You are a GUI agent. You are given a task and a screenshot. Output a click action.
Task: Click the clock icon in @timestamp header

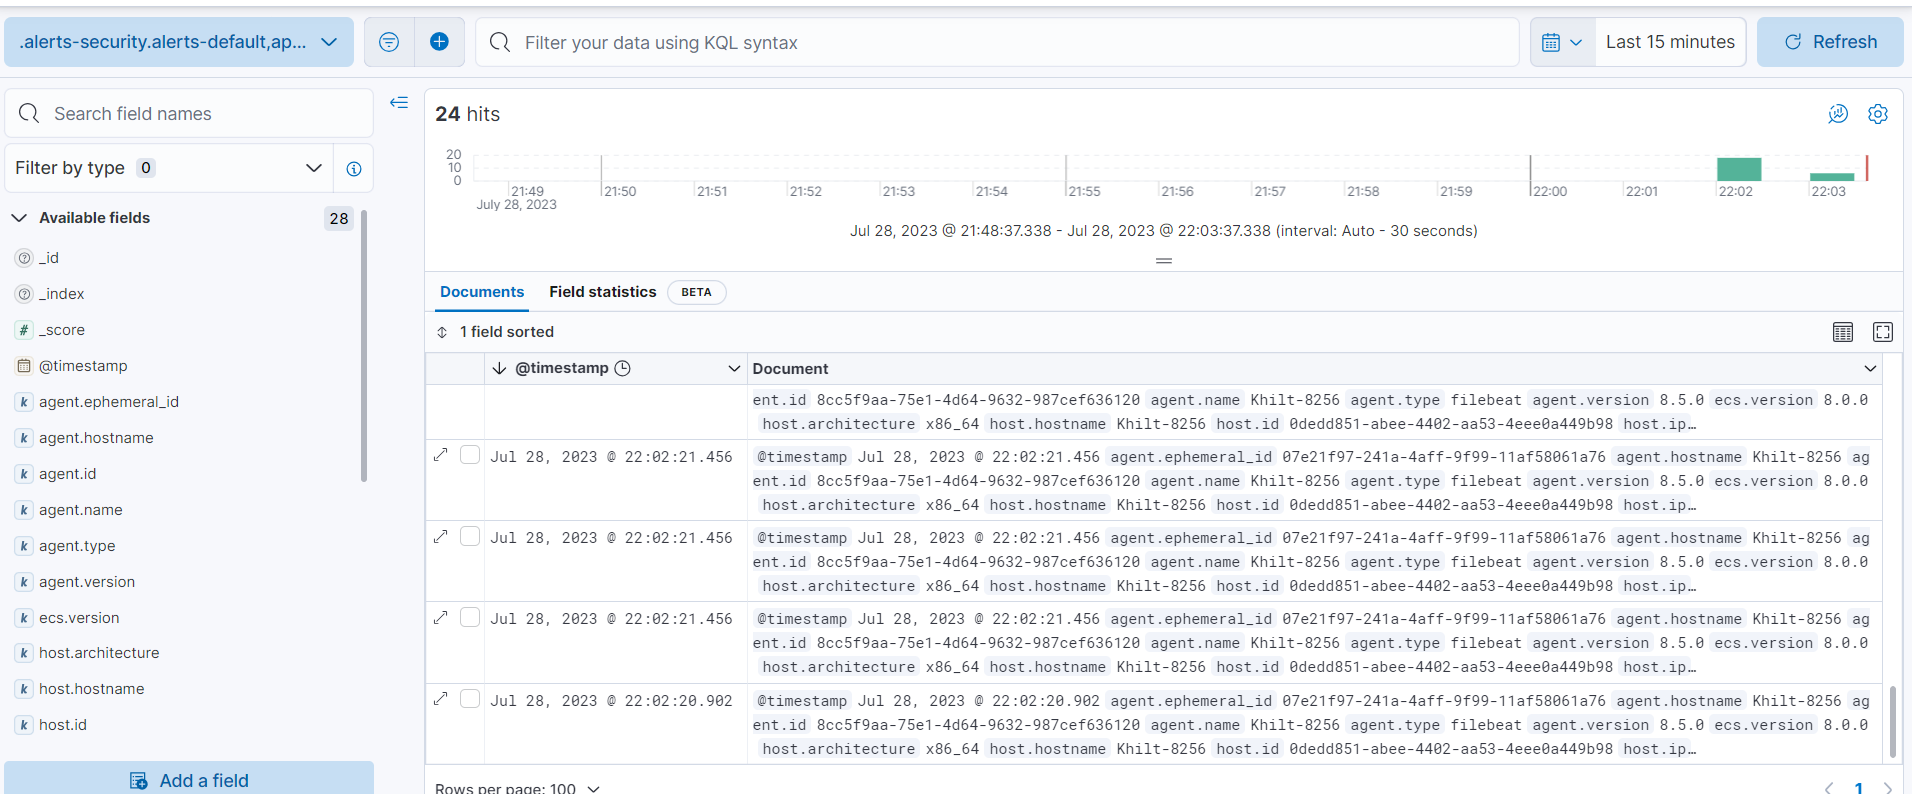[x=622, y=368]
